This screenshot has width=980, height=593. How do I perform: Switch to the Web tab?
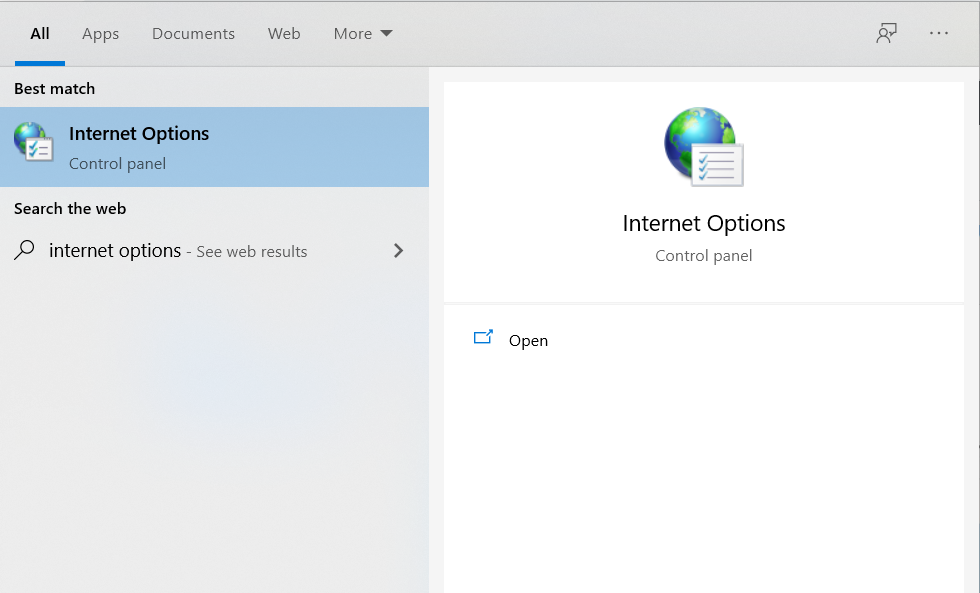[284, 34]
